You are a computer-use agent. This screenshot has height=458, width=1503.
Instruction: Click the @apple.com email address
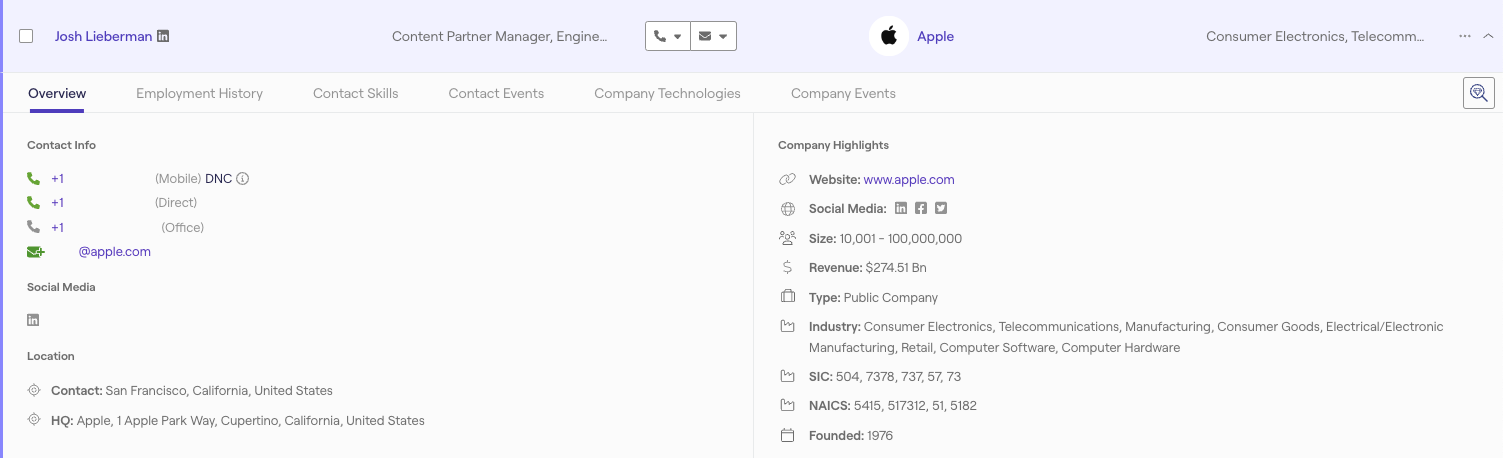[114, 252]
